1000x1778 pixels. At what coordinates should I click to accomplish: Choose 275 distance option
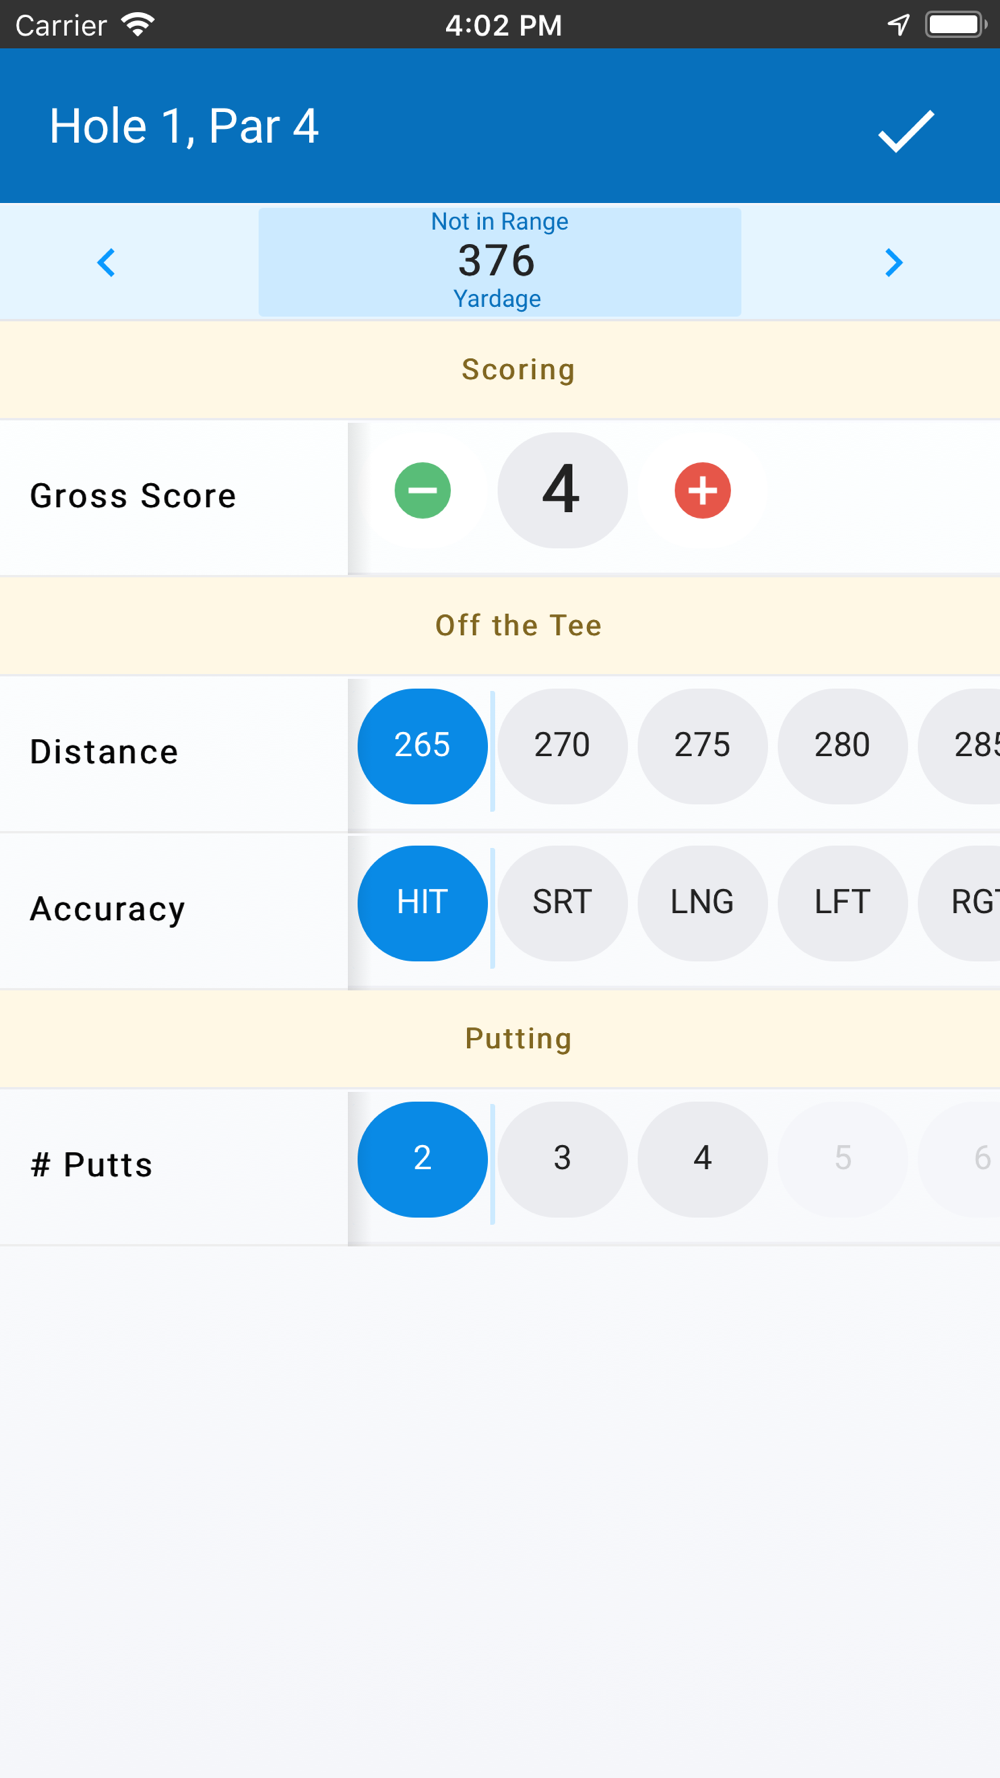pyautogui.click(x=703, y=746)
